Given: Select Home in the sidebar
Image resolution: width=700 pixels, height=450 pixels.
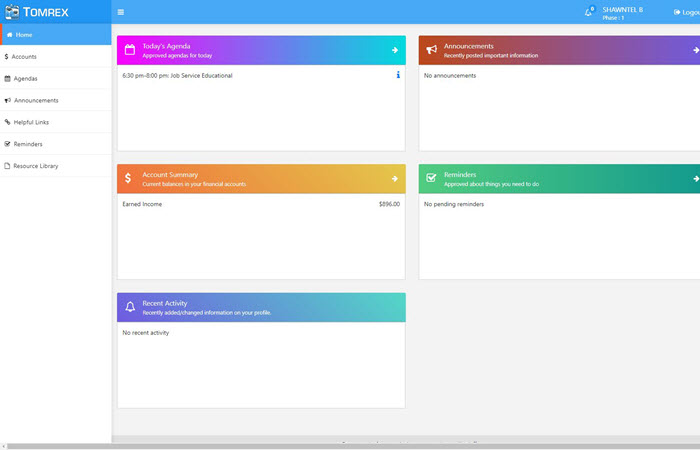Looking at the screenshot, I should click(56, 34).
